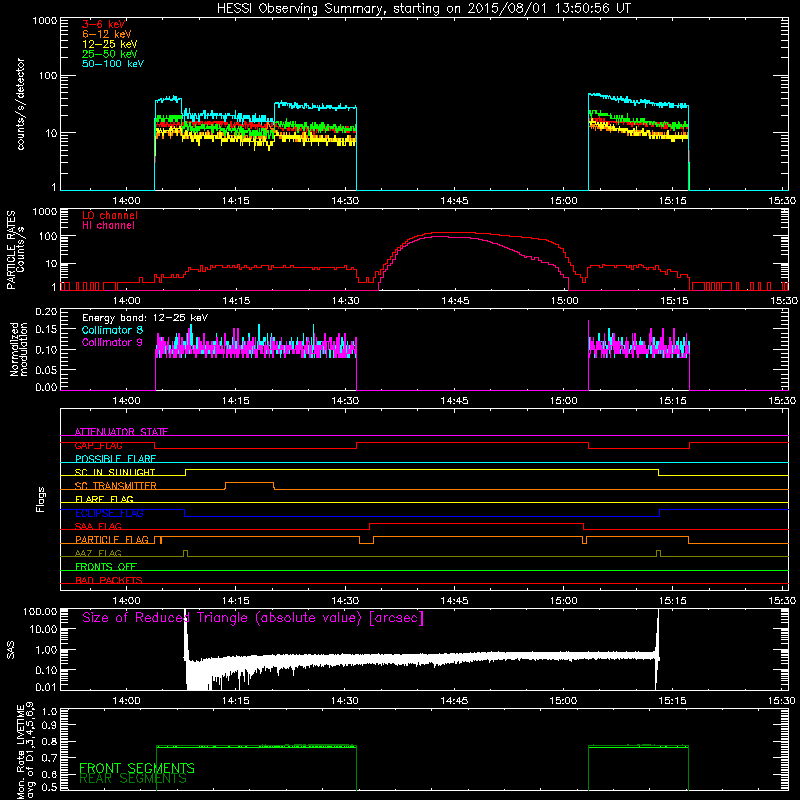Click the GAP_FLAG label
The width and height of the screenshot is (800, 800).
click(x=98, y=445)
